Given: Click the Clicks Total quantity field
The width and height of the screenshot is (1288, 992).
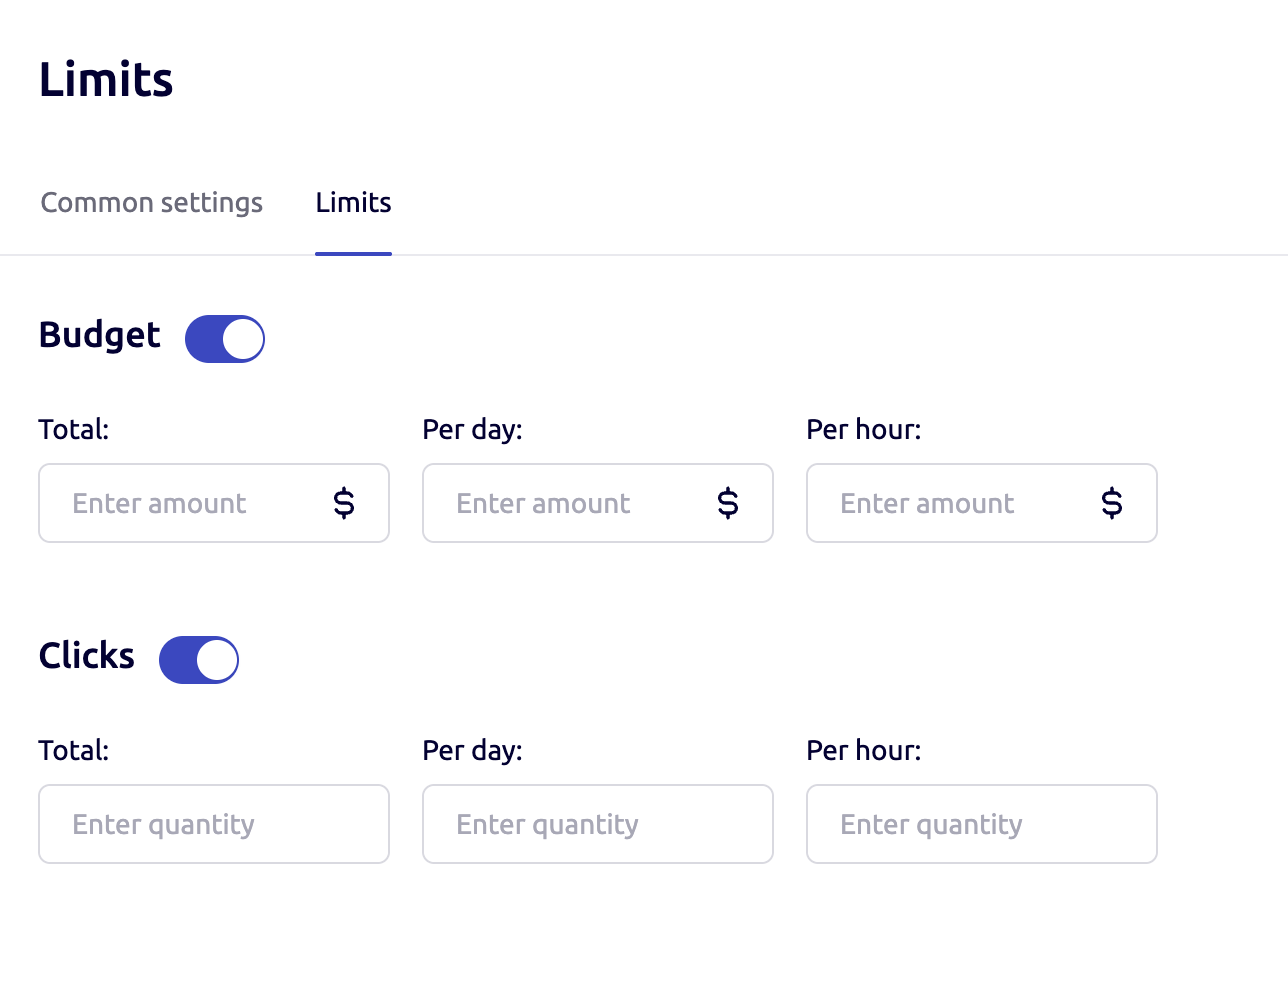Looking at the screenshot, I should [x=214, y=824].
